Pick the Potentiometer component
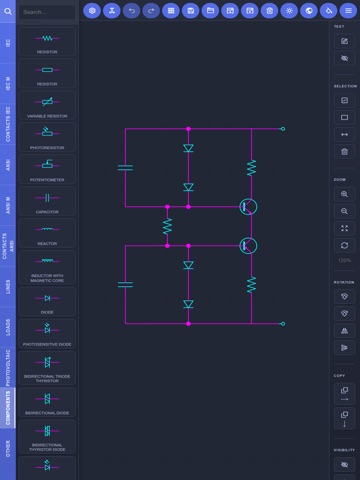Viewport: 360px width, 480px height. point(47,169)
